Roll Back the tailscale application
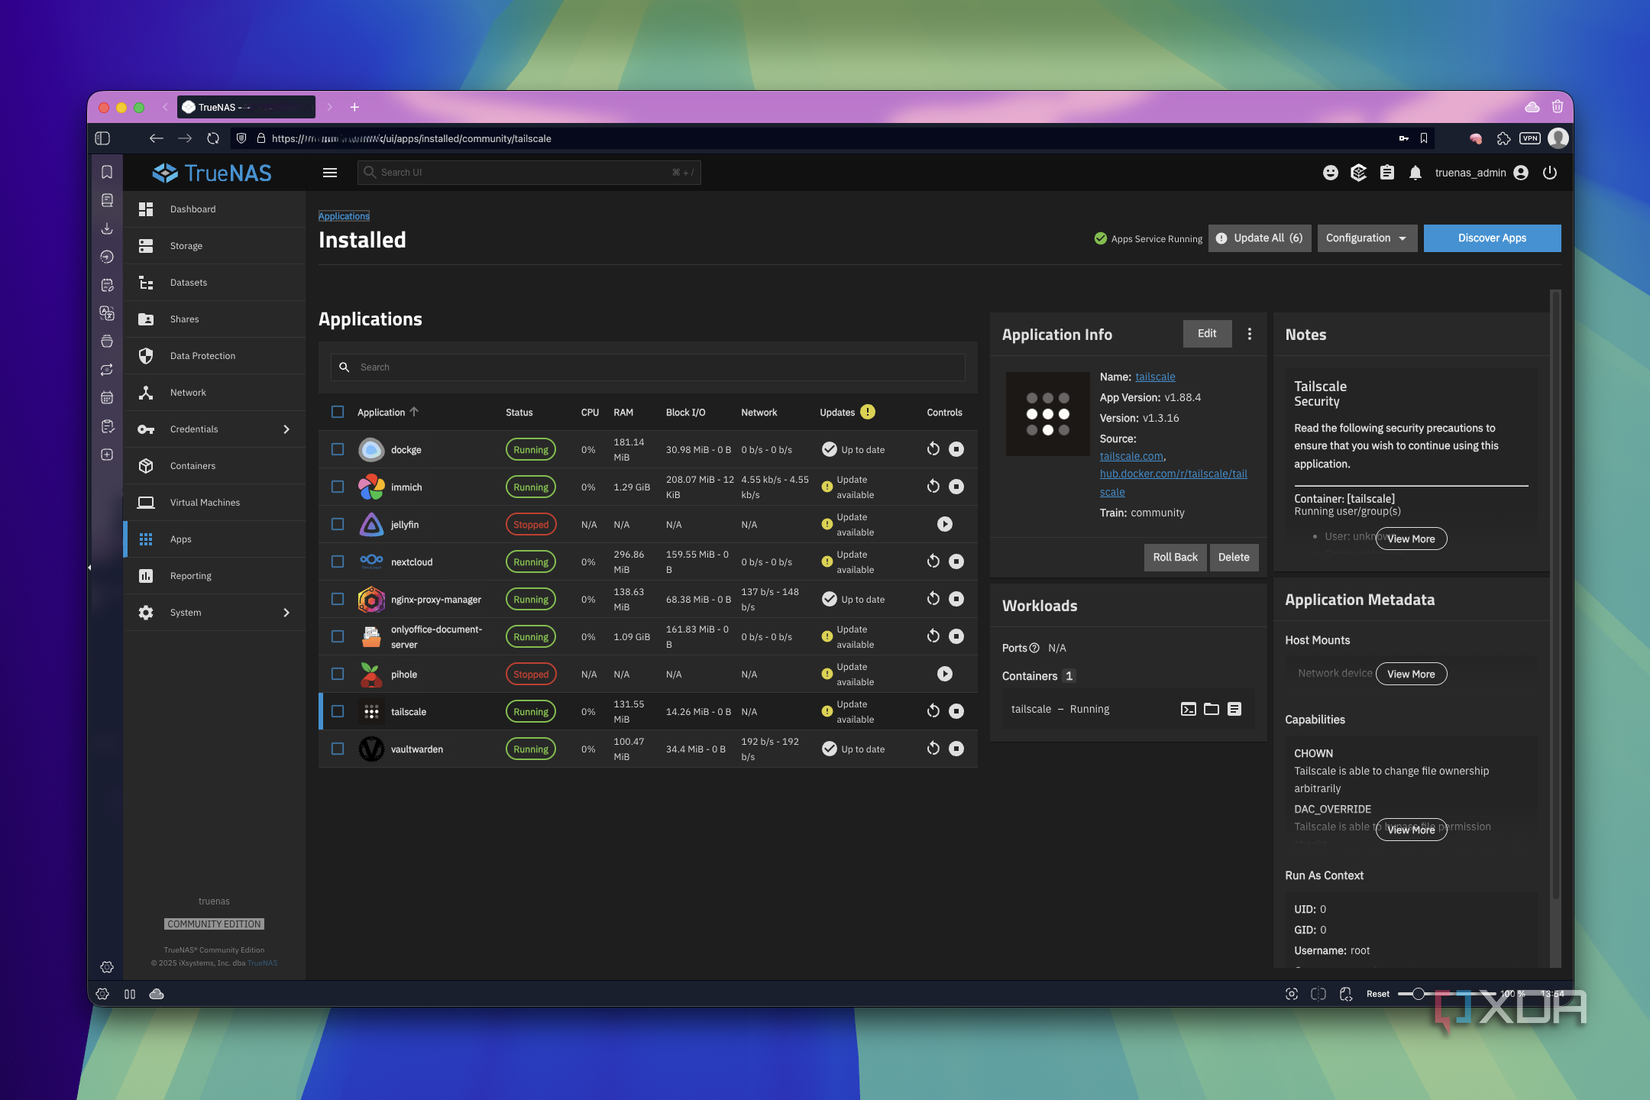The height and width of the screenshot is (1100, 1650). (x=1174, y=557)
